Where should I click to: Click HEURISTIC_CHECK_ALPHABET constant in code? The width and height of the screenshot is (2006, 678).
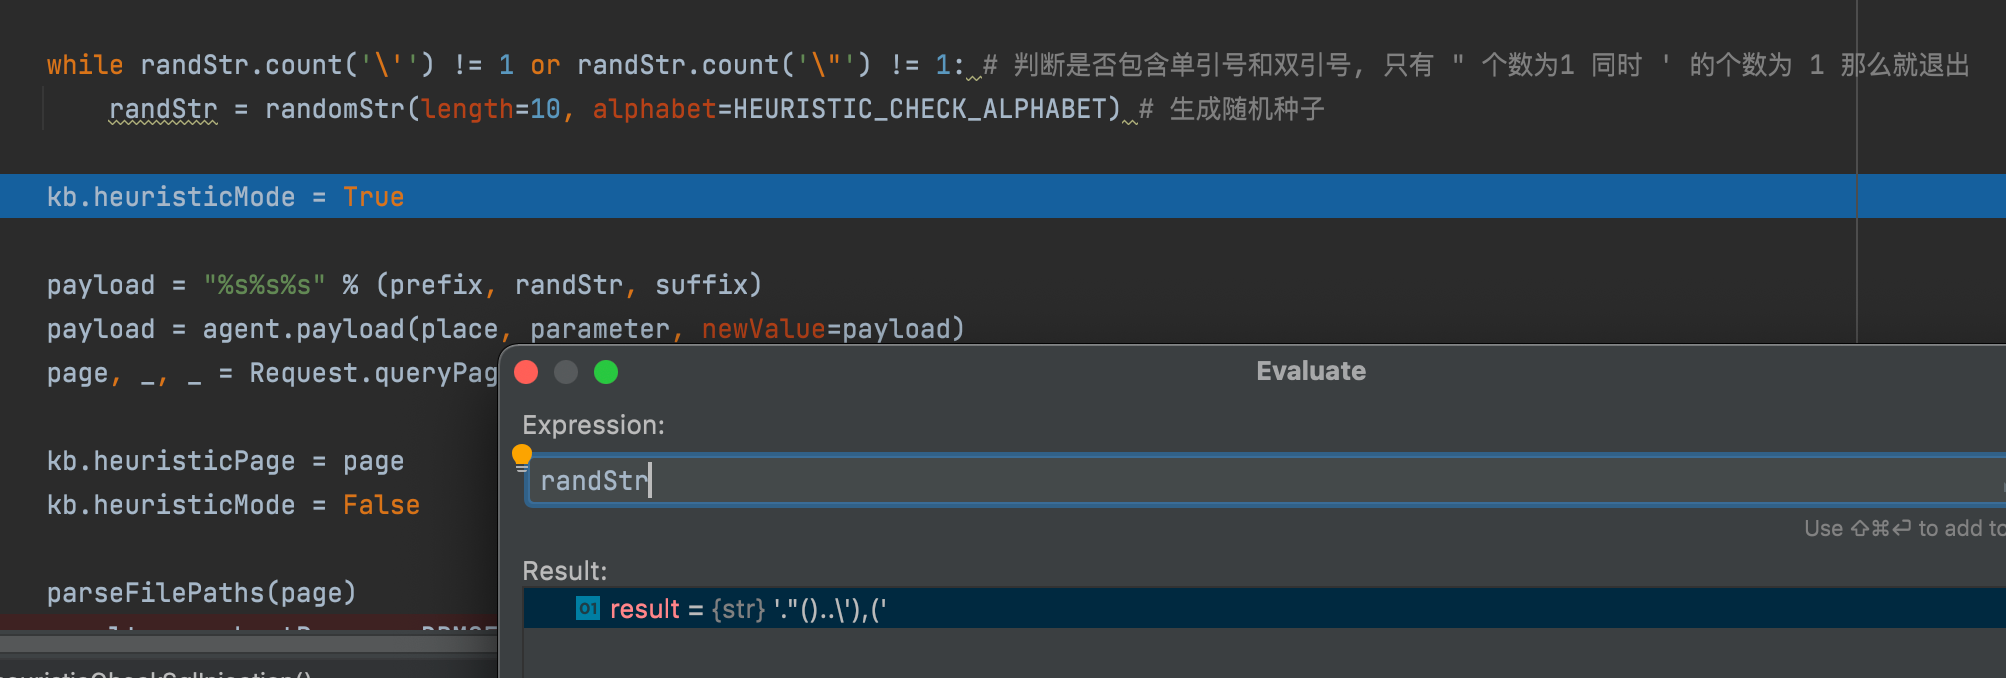click(x=925, y=109)
